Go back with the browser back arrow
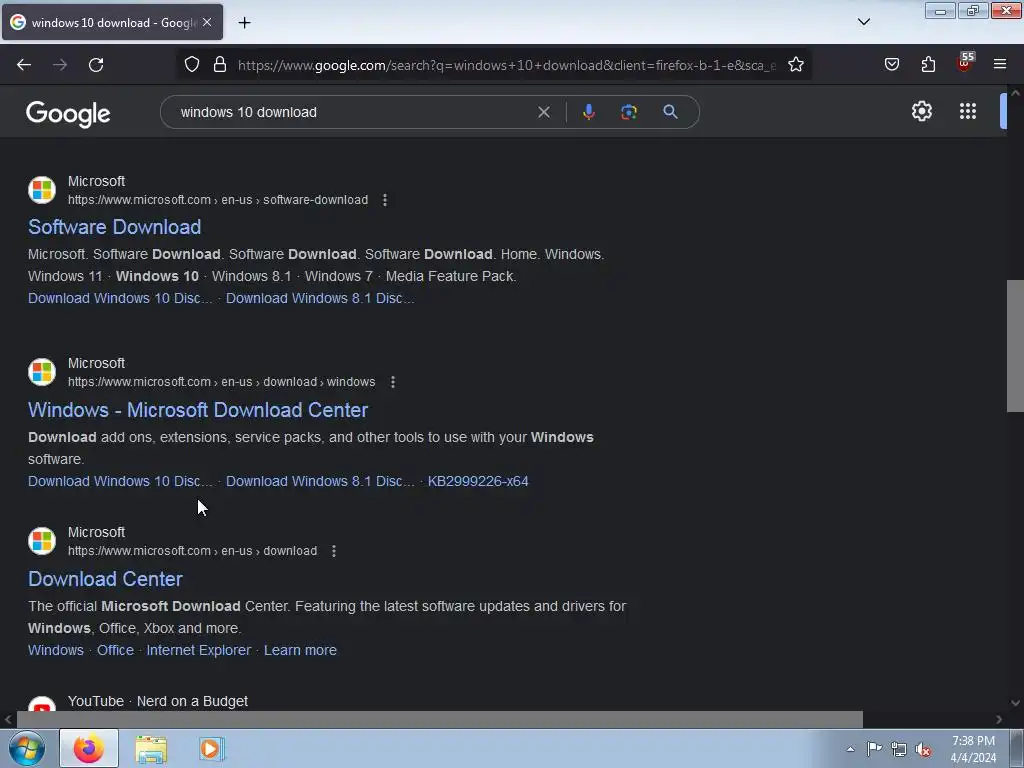Viewport: 1024px width, 768px height. 24,65
